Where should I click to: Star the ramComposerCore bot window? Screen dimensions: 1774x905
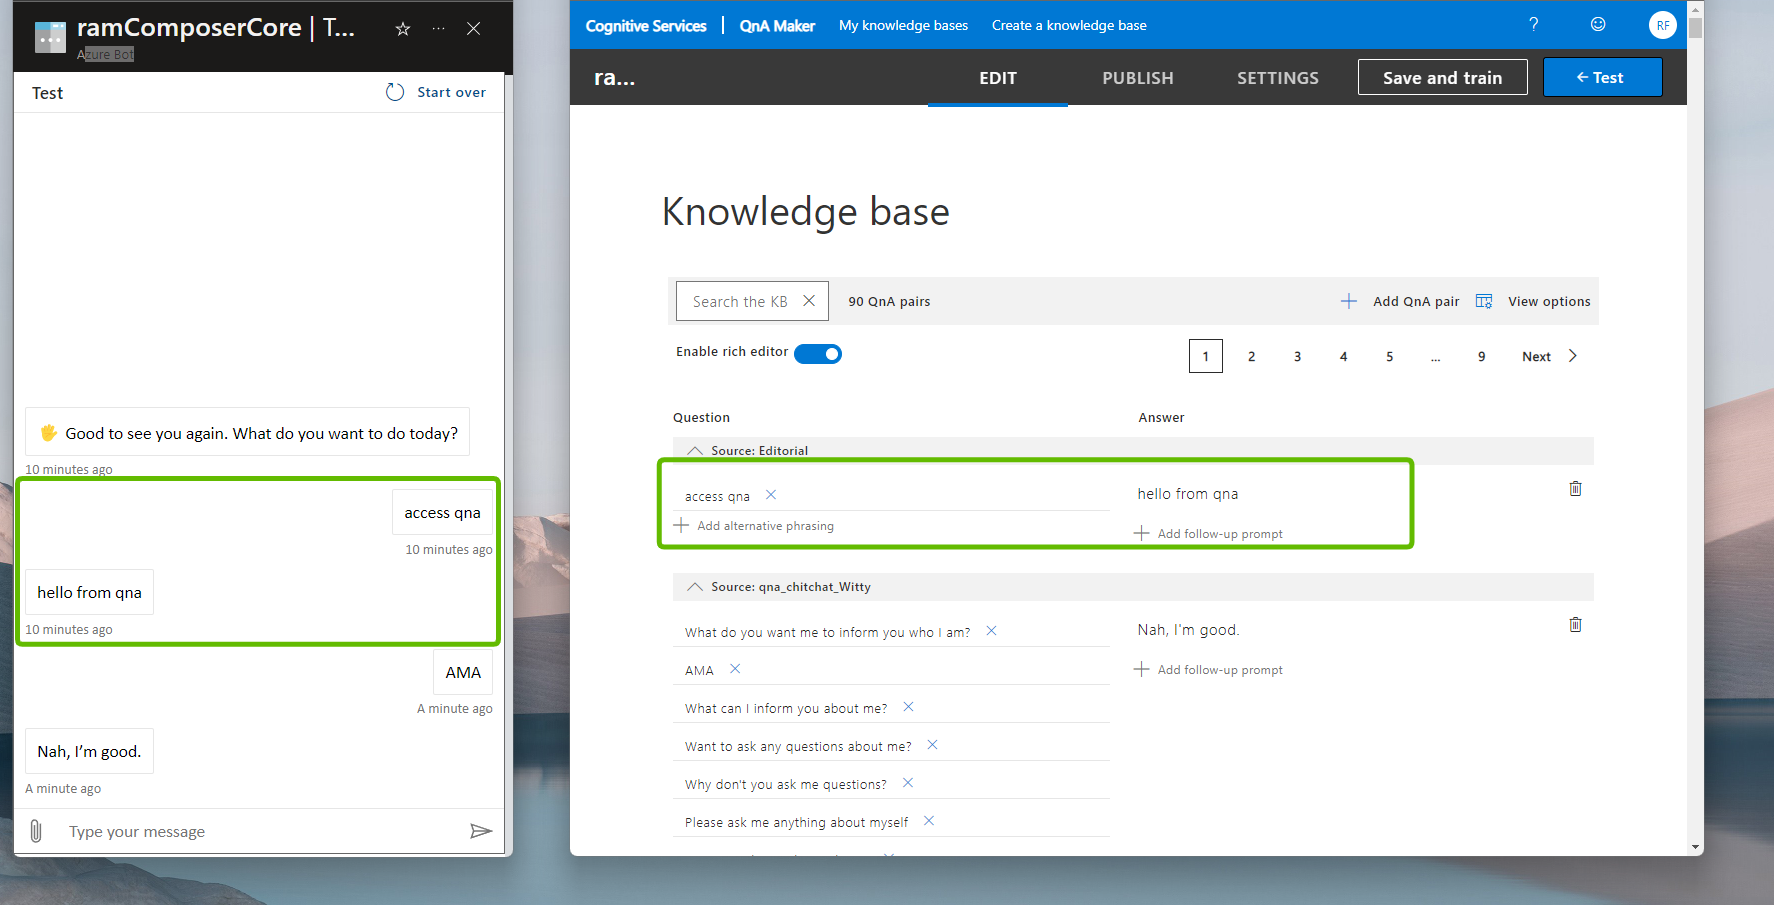pyautogui.click(x=402, y=29)
